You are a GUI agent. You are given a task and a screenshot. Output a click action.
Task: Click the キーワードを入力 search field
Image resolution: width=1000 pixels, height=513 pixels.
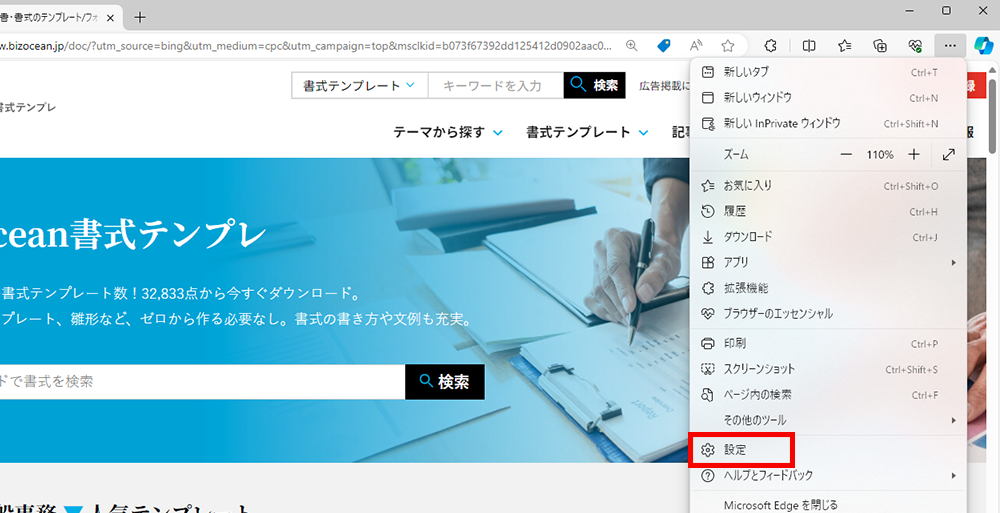496,86
